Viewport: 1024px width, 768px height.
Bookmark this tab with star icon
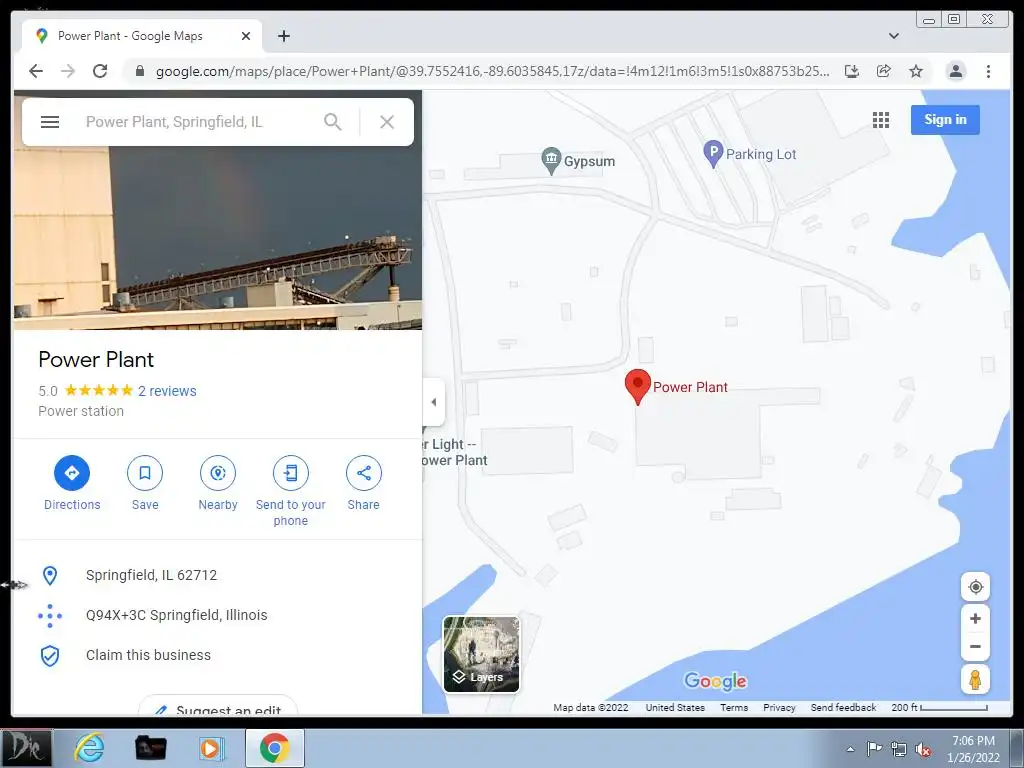pyautogui.click(x=916, y=71)
